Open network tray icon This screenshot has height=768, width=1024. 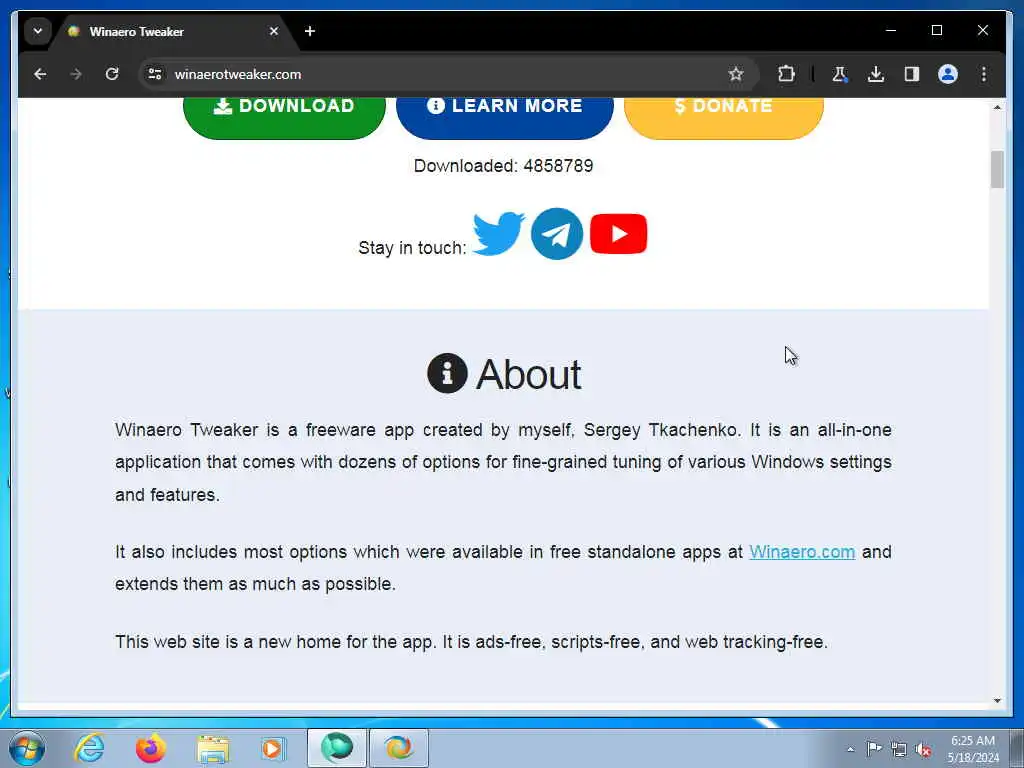point(899,749)
